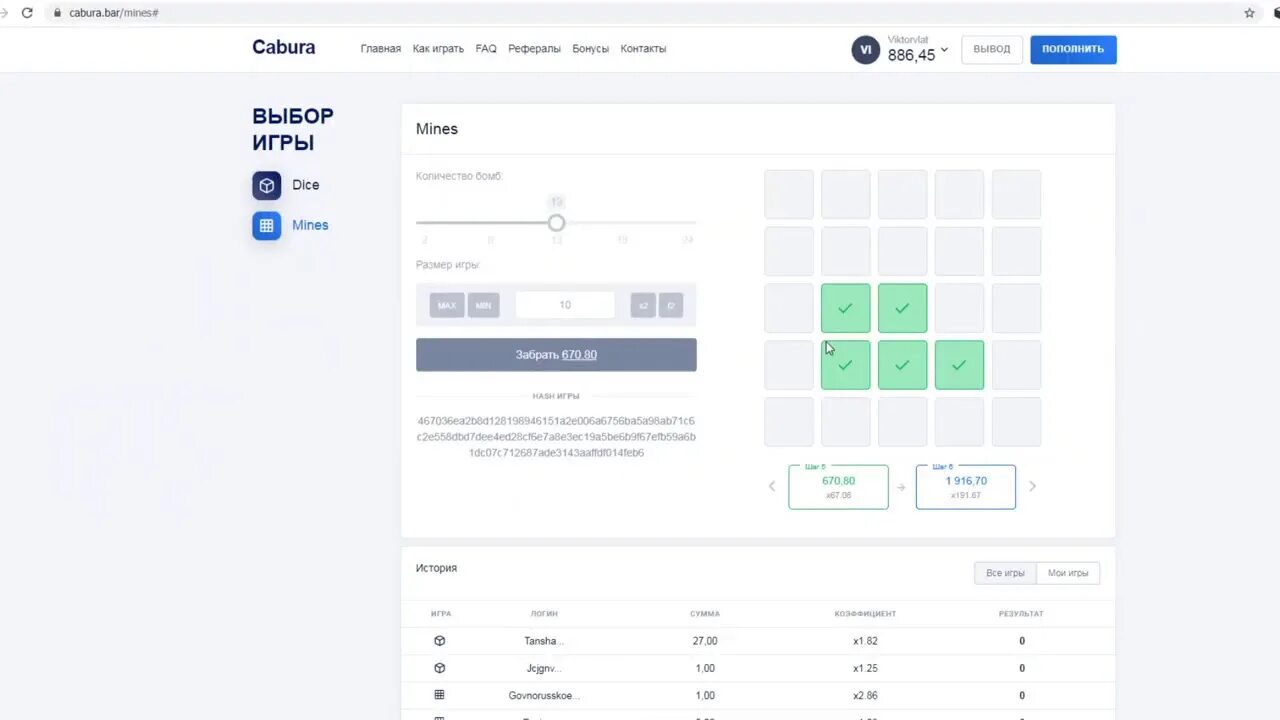Click the ПОПОЛНИТЬ deposit button
The height and width of the screenshot is (720, 1280).
click(1073, 49)
